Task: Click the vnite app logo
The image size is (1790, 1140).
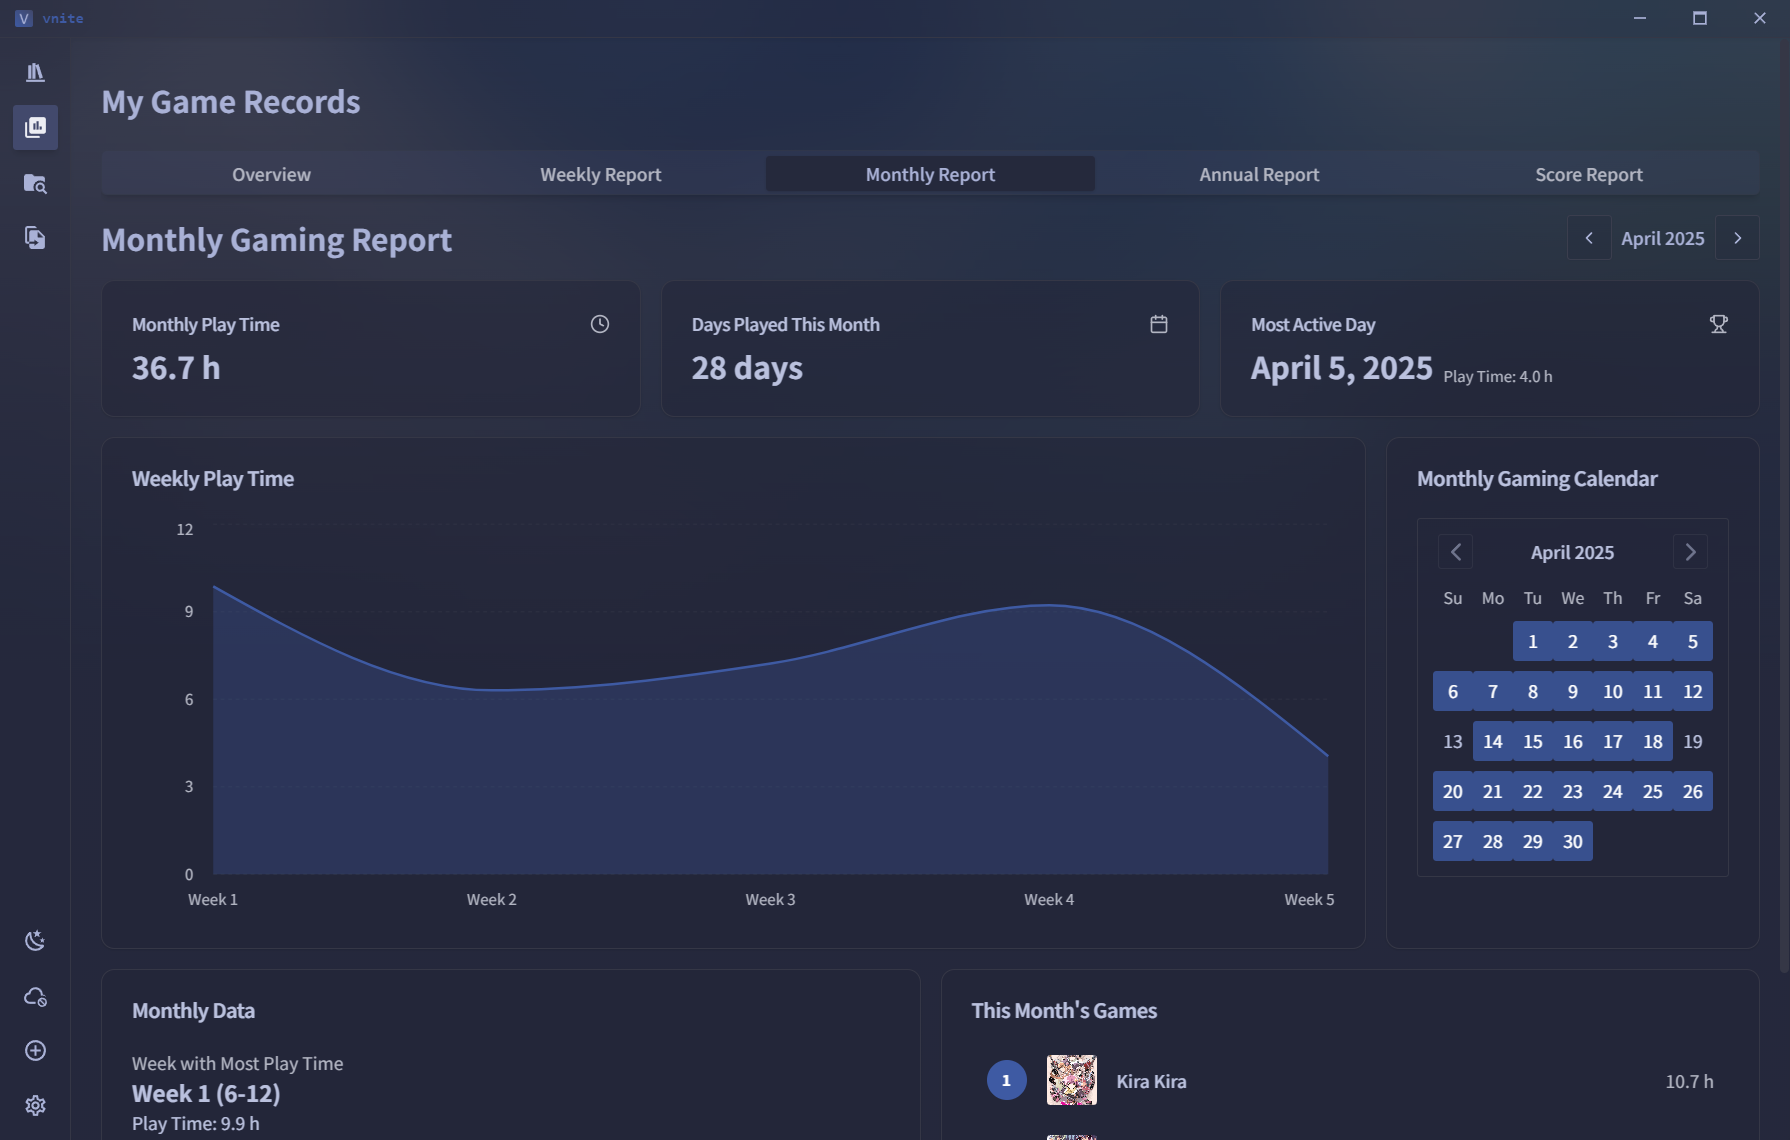Action: [x=24, y=19]
